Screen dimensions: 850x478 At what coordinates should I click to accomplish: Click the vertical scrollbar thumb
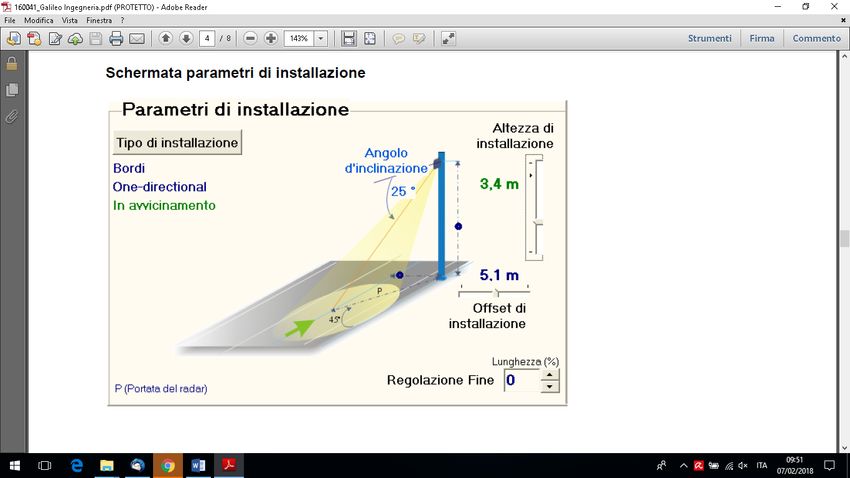(x=843, y=238)
